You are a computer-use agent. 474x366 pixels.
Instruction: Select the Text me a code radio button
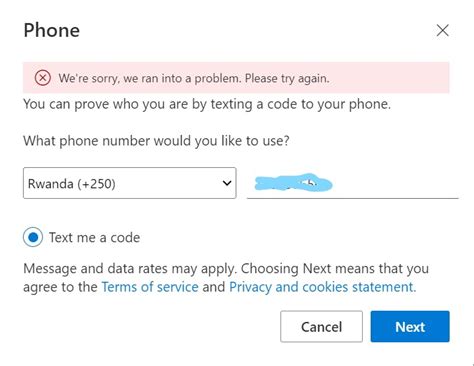33,237
